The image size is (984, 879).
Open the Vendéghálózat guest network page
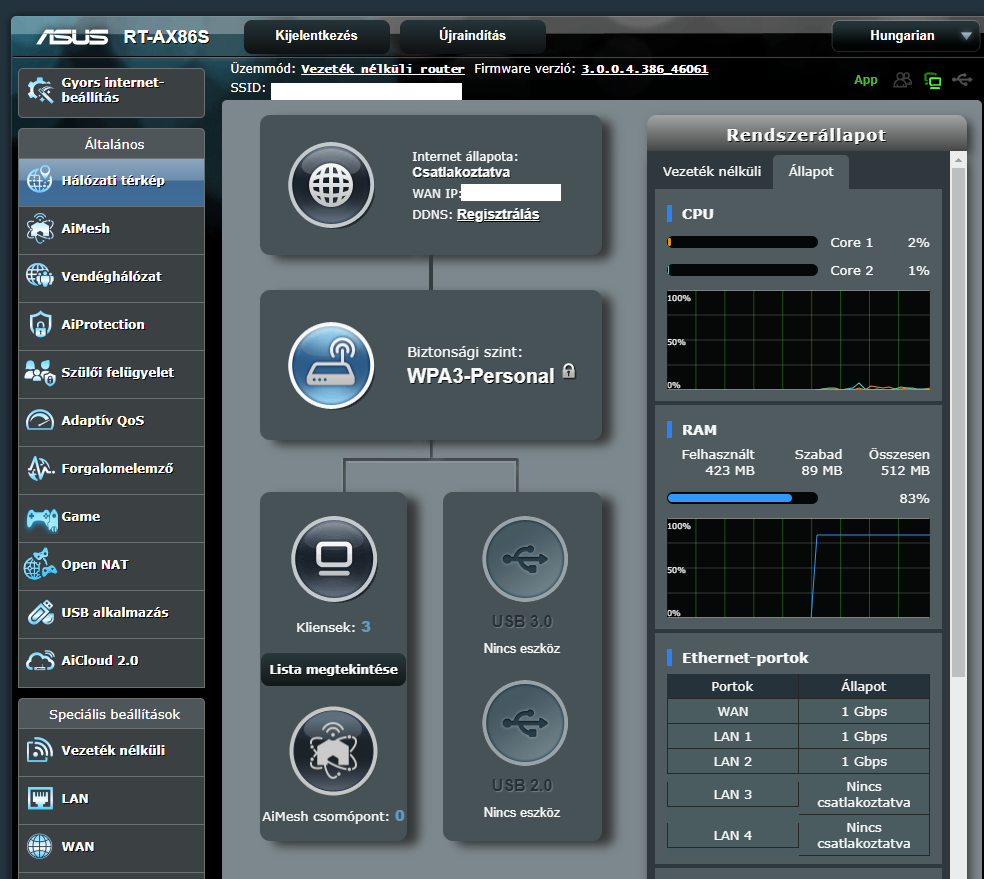tap(112, 278)
